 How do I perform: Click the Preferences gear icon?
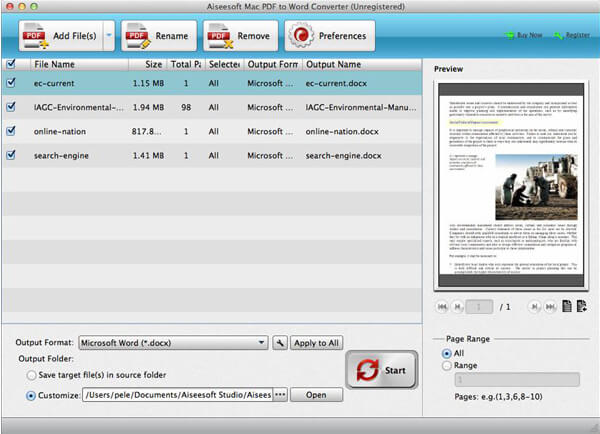[301, 36]
